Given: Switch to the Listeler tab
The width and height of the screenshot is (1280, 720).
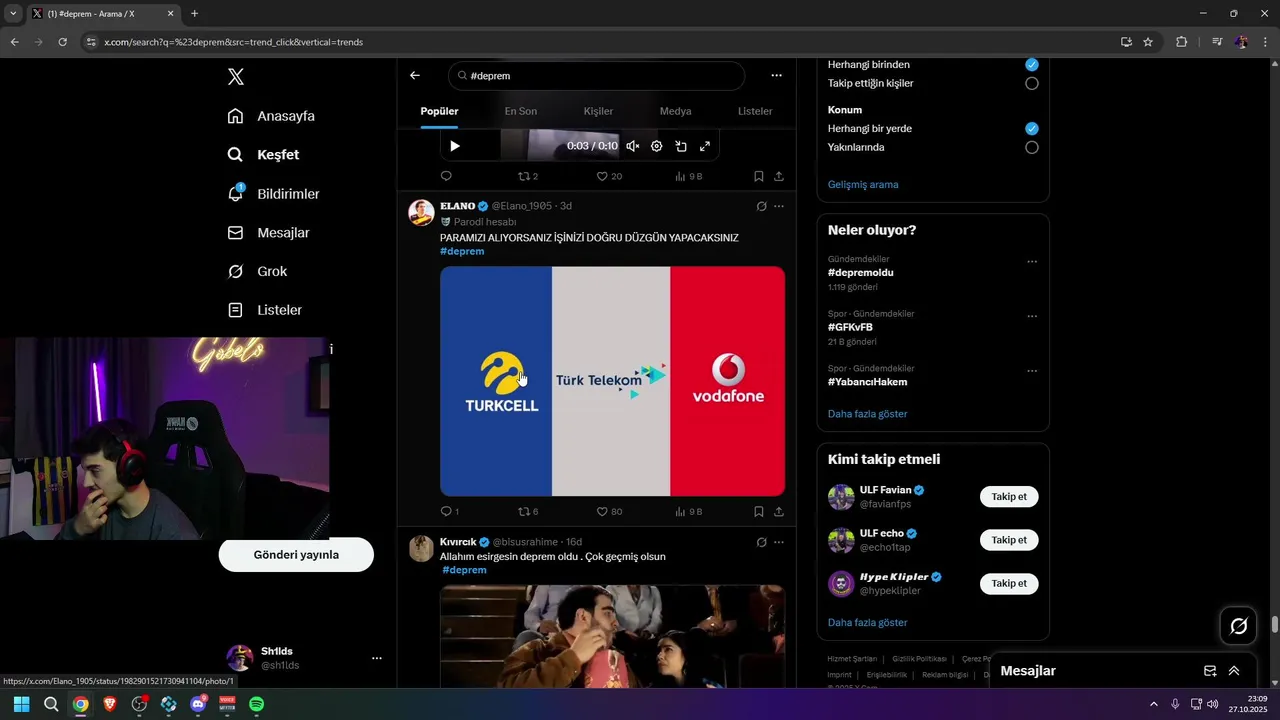Looking at the screenshot, I should pos(755,111).
